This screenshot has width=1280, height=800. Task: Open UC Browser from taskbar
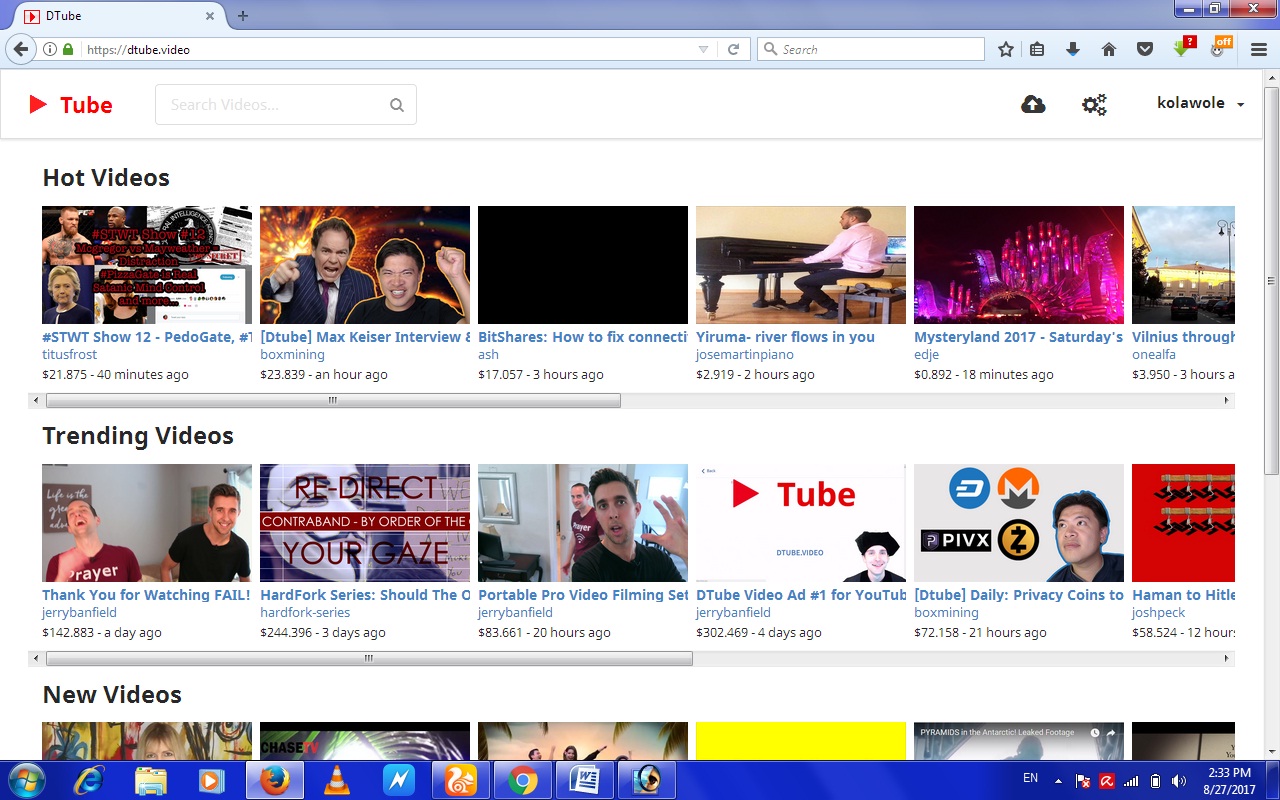click(461, 780)
